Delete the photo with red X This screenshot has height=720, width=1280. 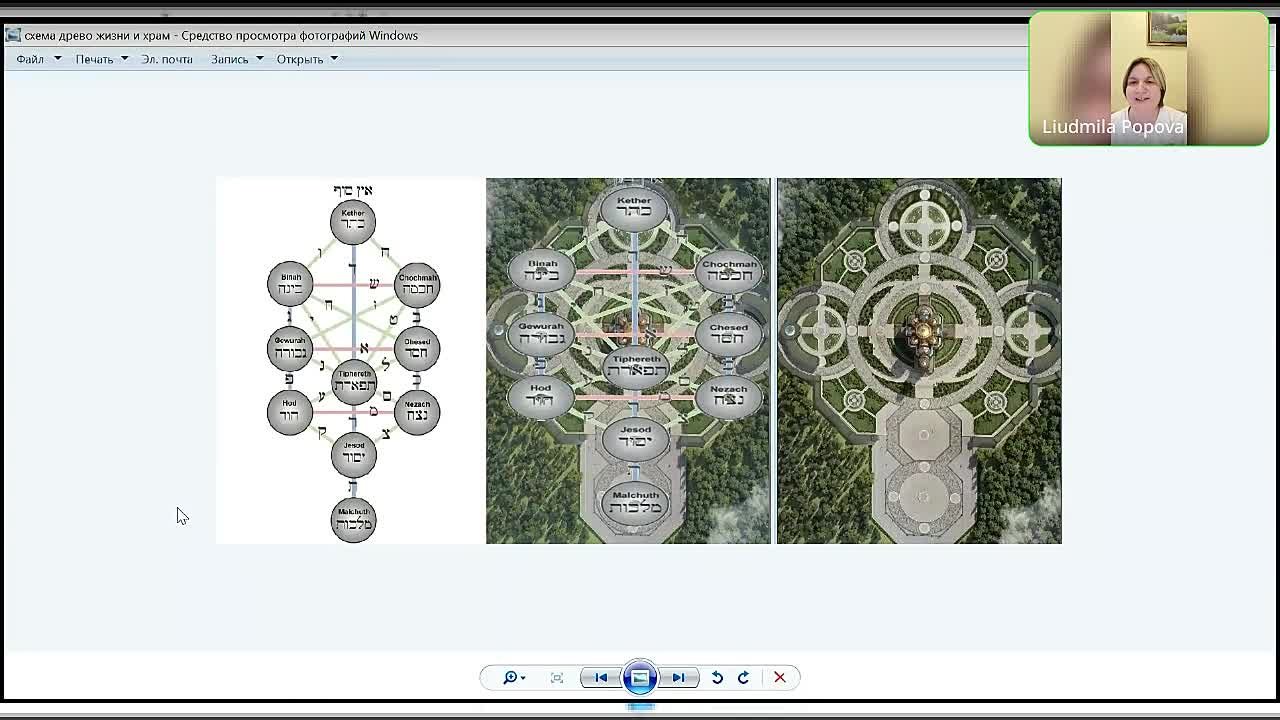pyautogui.click(x=780, y=677)
